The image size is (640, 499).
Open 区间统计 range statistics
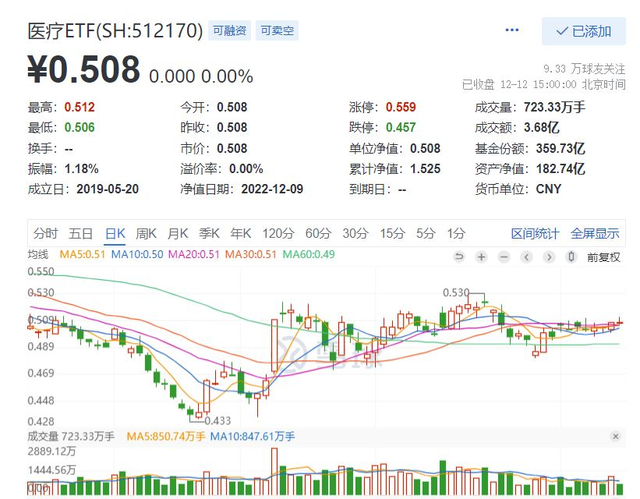click(x=535, y=233)
